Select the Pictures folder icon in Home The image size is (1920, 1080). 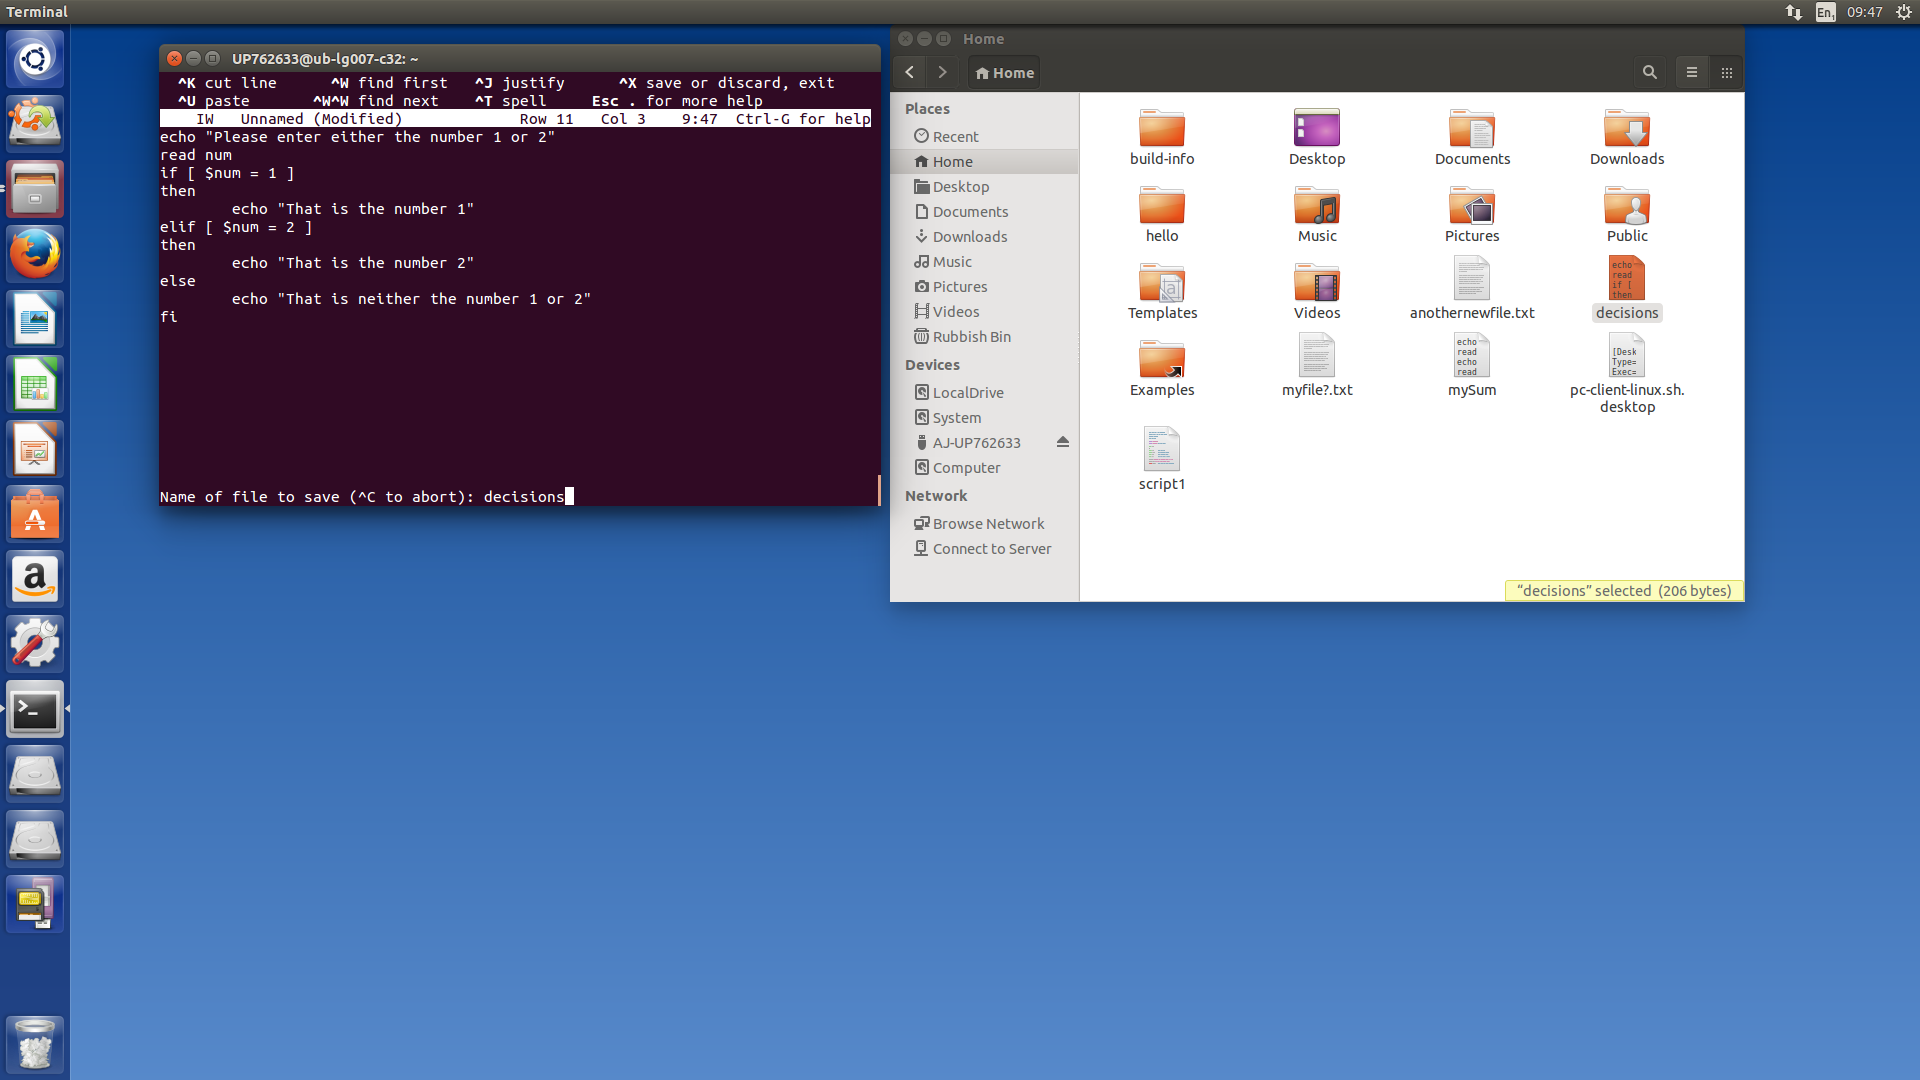click(x=1472, y=214)
